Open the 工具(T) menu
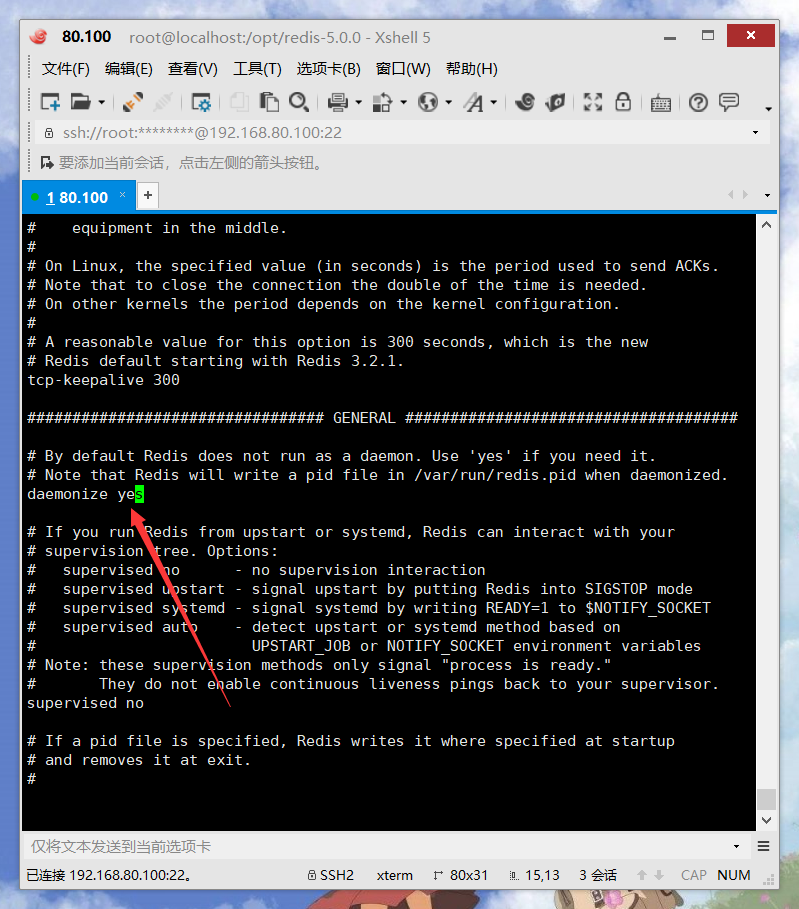 click(257, 69)
